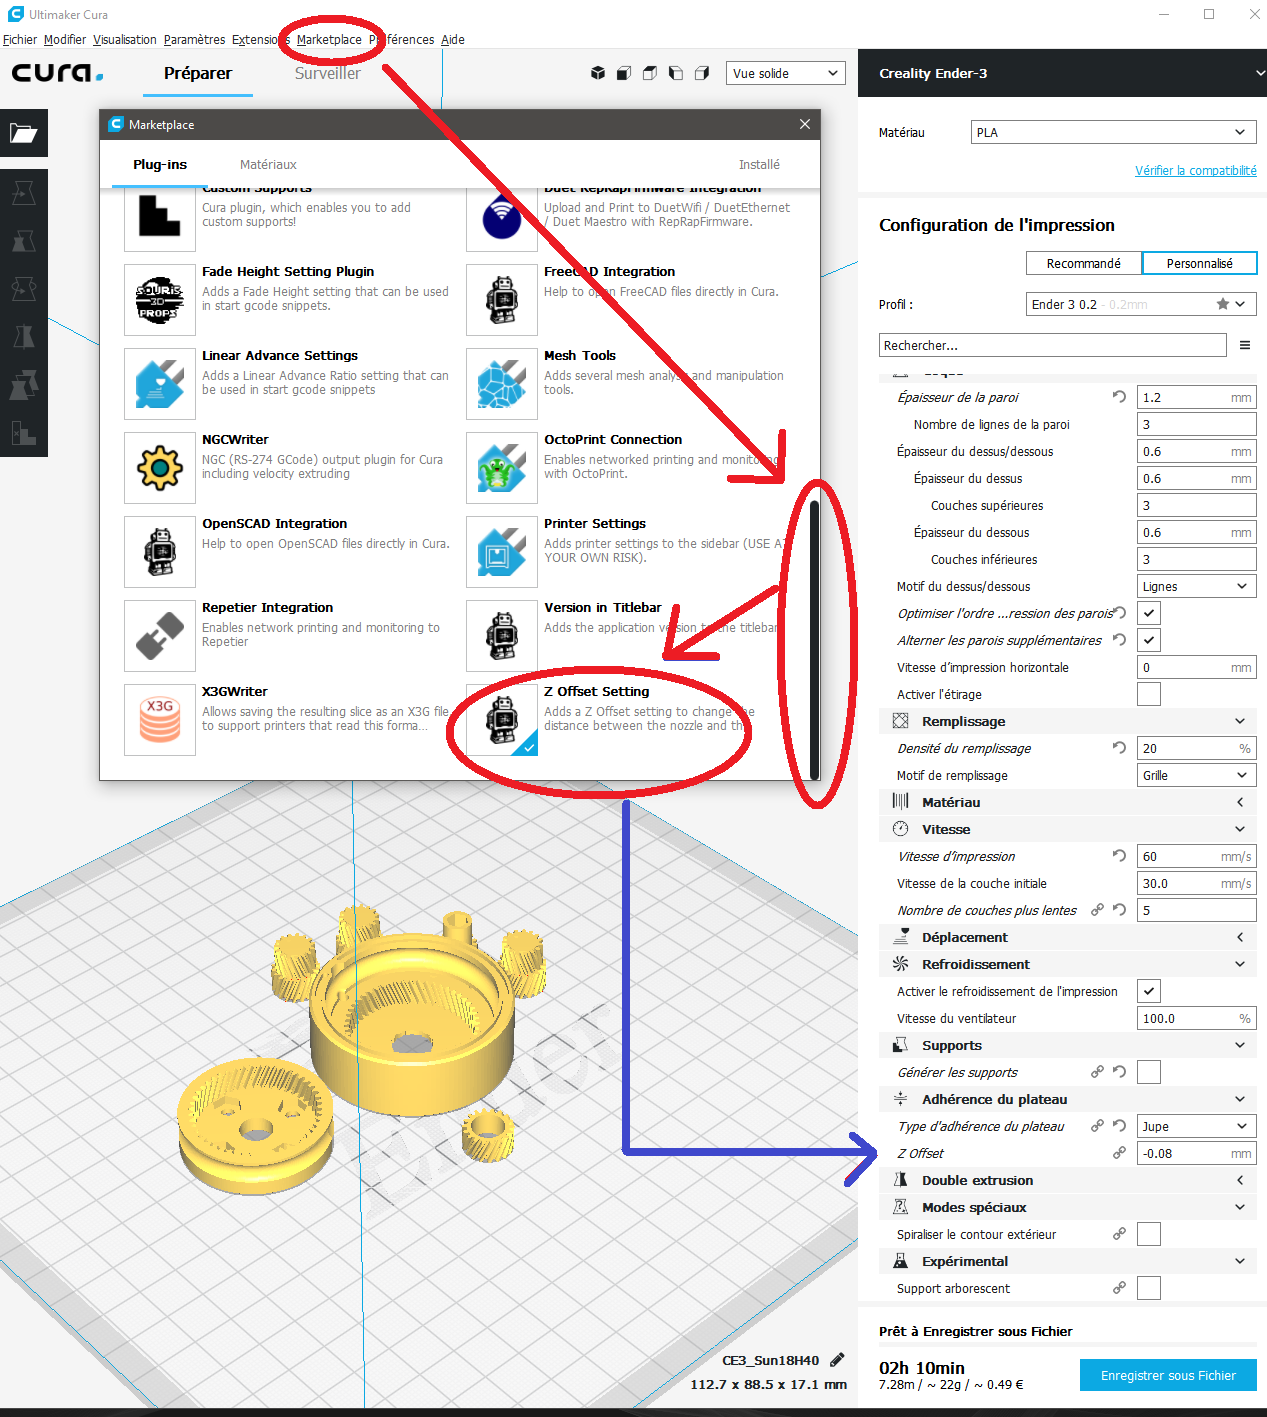
Task: Click the Custom Supports plugin thumbnail
Action: tap(160, 219)
